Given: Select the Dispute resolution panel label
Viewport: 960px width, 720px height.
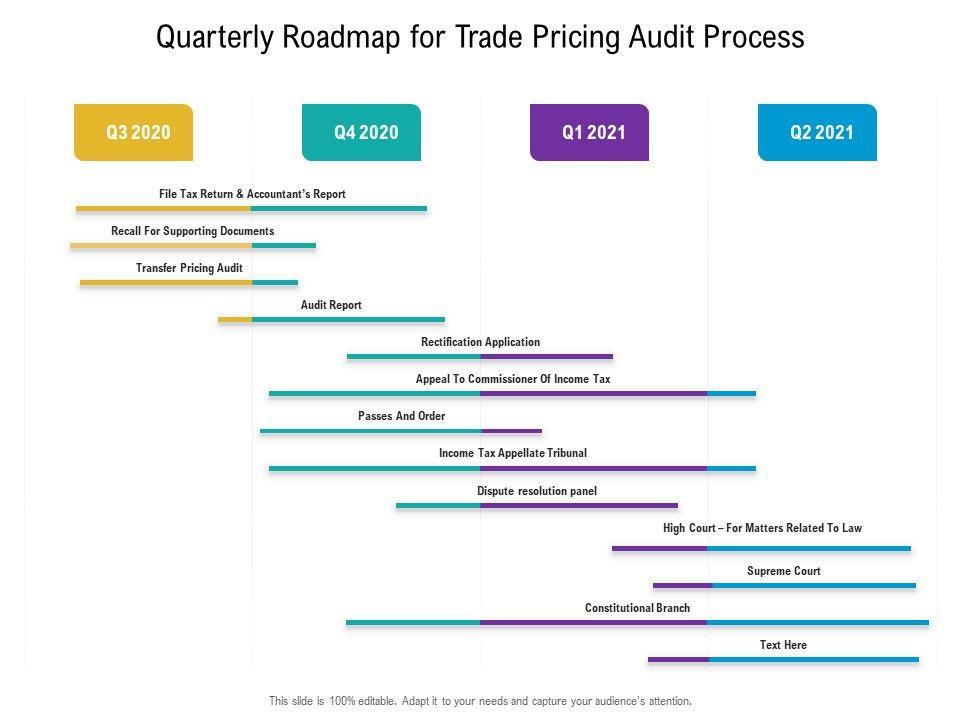Looking at the screenshot, I should (x=536, y=491).
